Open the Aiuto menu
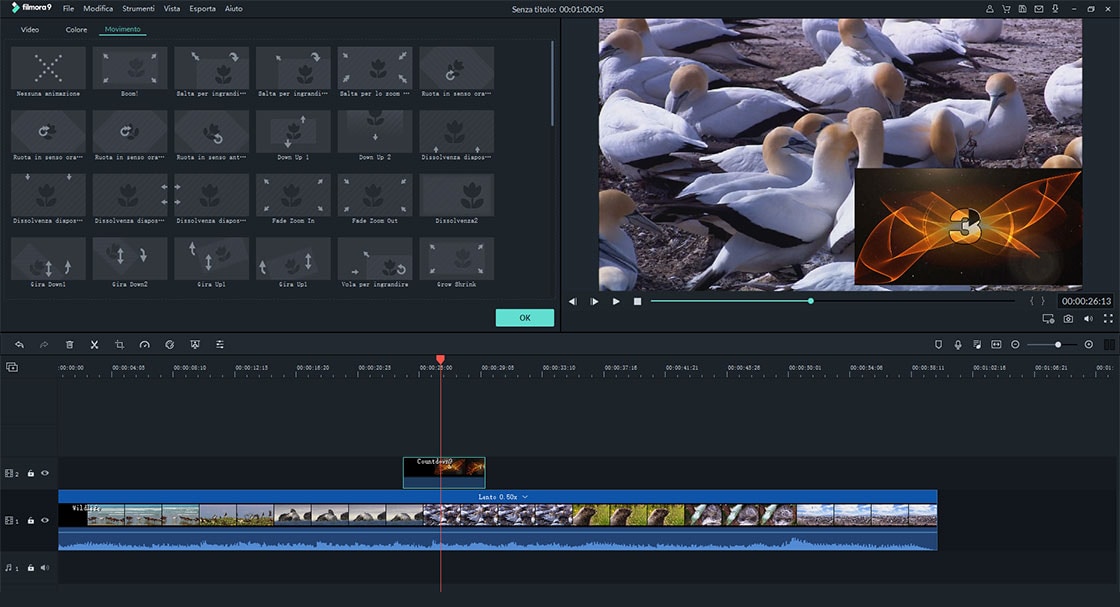 (x=234, y=9)
